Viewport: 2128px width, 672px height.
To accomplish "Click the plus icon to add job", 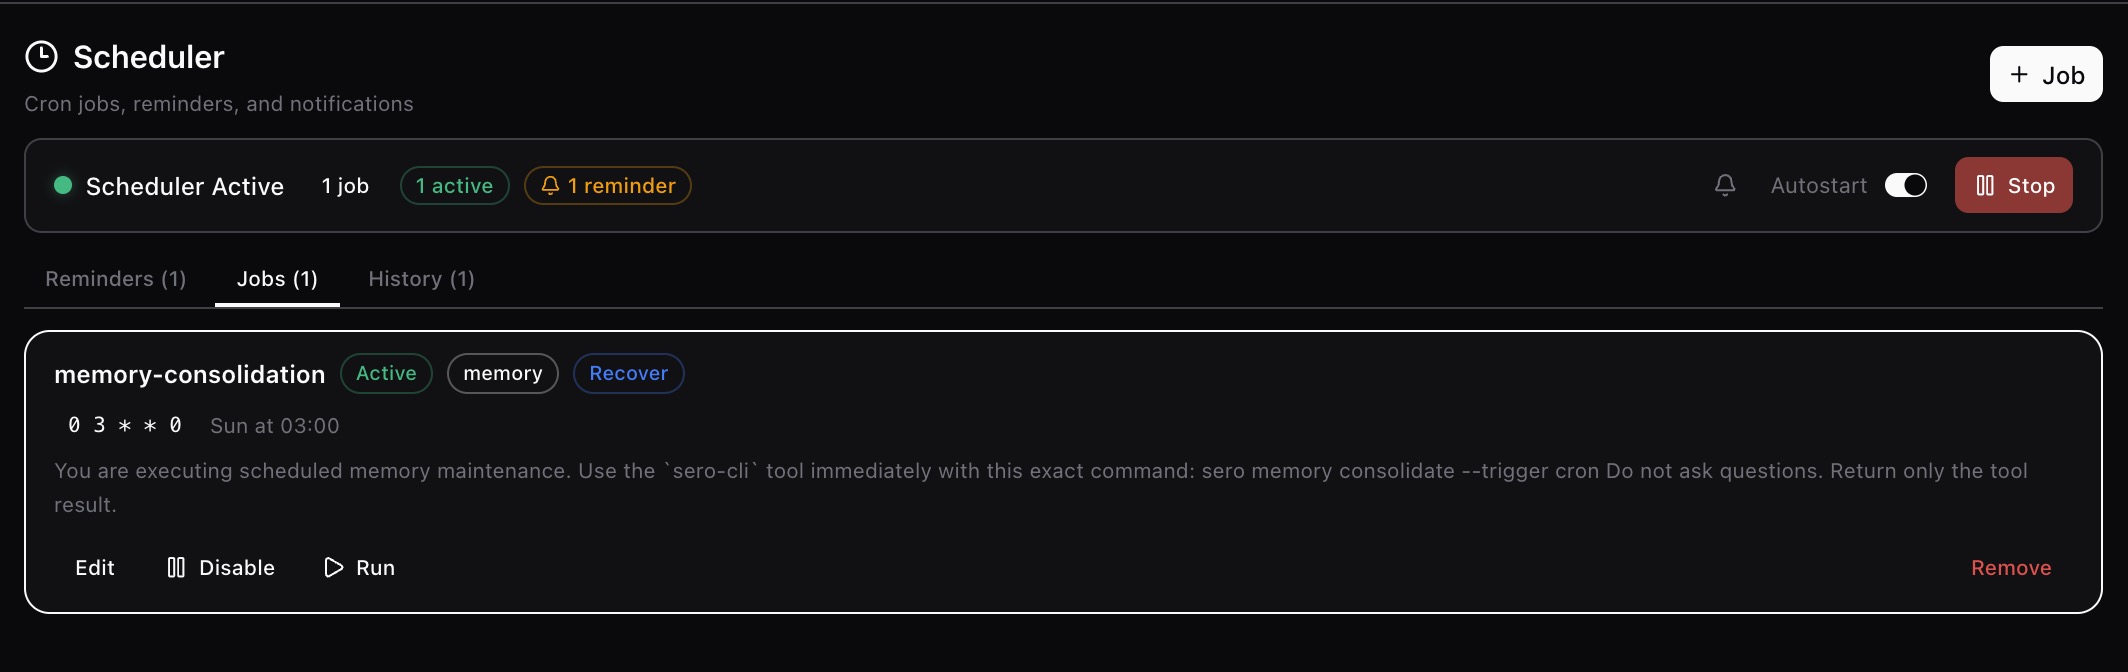I will pos(2019,75).
